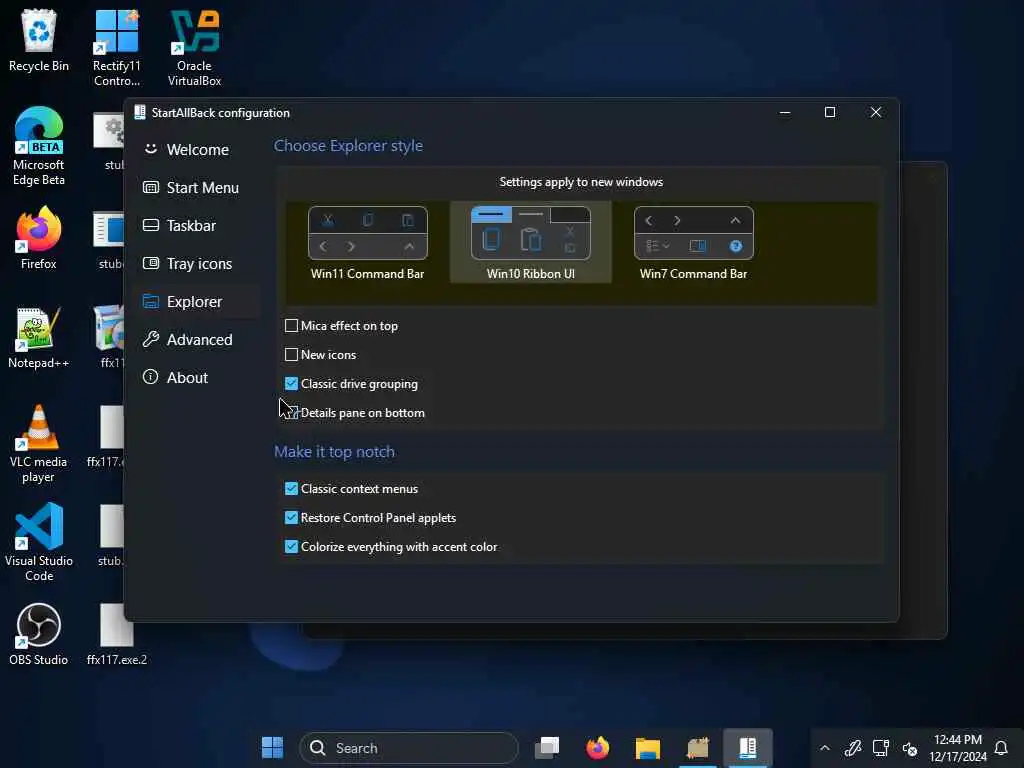Select the Explorer sidebar item
Screen dimensions: 1024x768
[x=196, y=302]
